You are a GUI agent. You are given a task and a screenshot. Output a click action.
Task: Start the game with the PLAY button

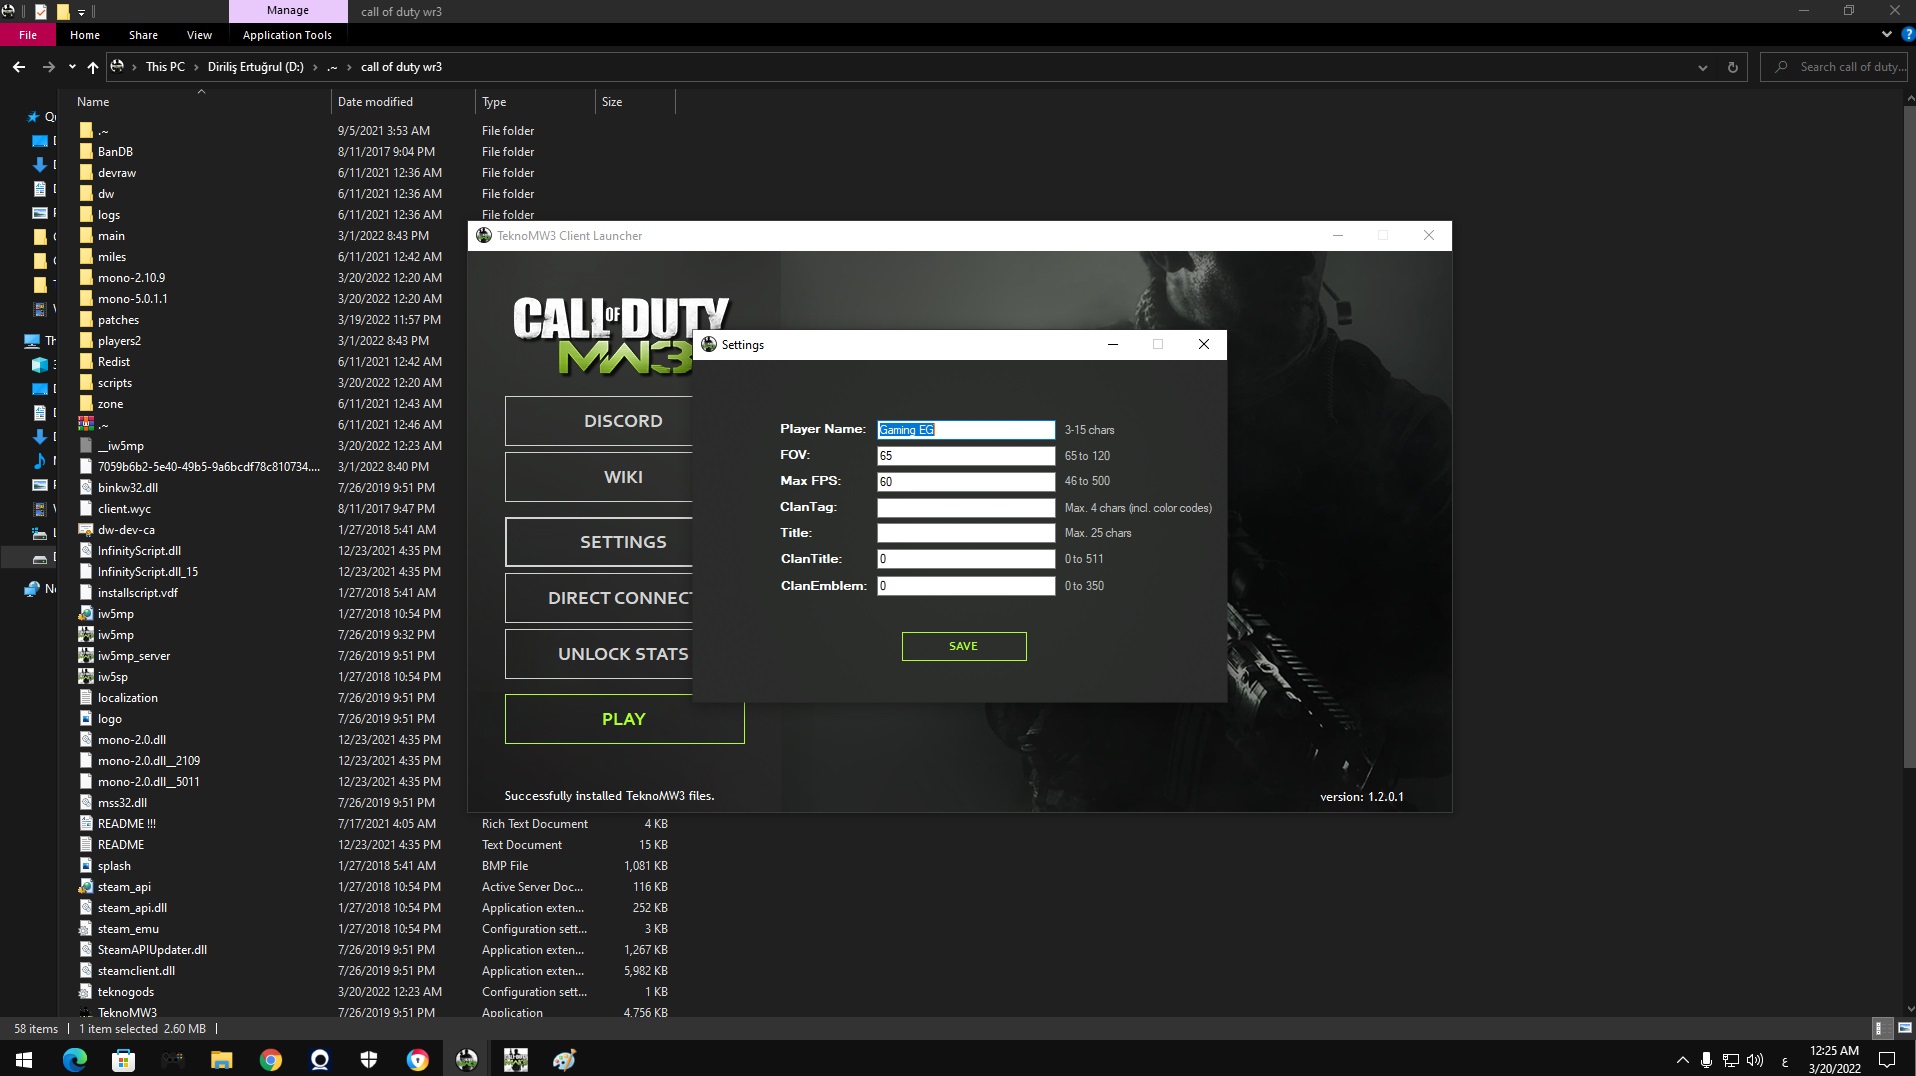(624, 719)
